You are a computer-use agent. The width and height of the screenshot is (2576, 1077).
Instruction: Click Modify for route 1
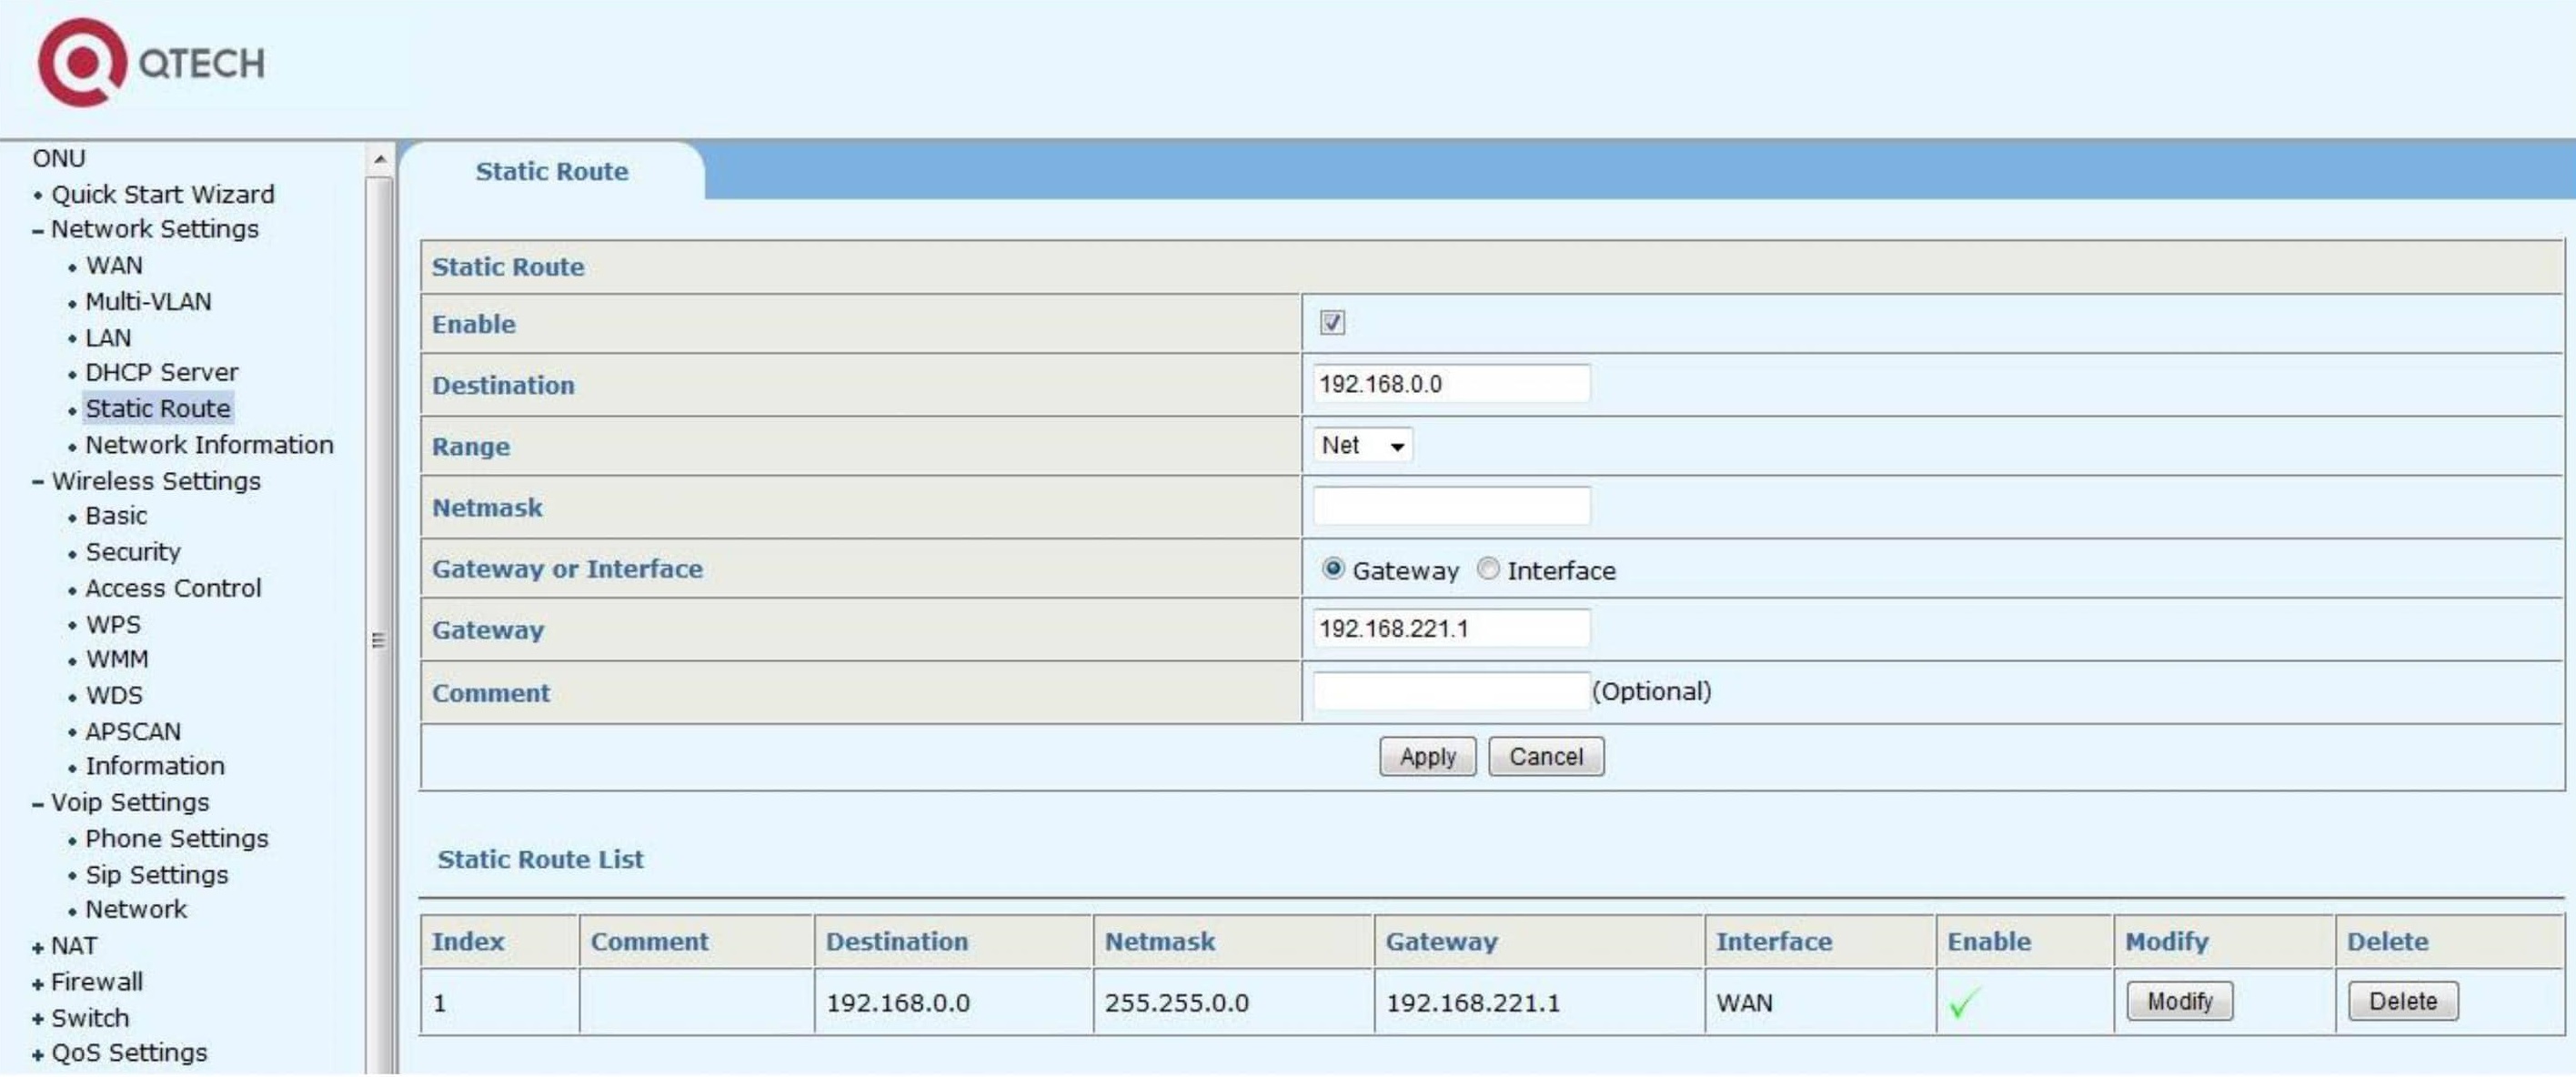pos(2179,1002)
